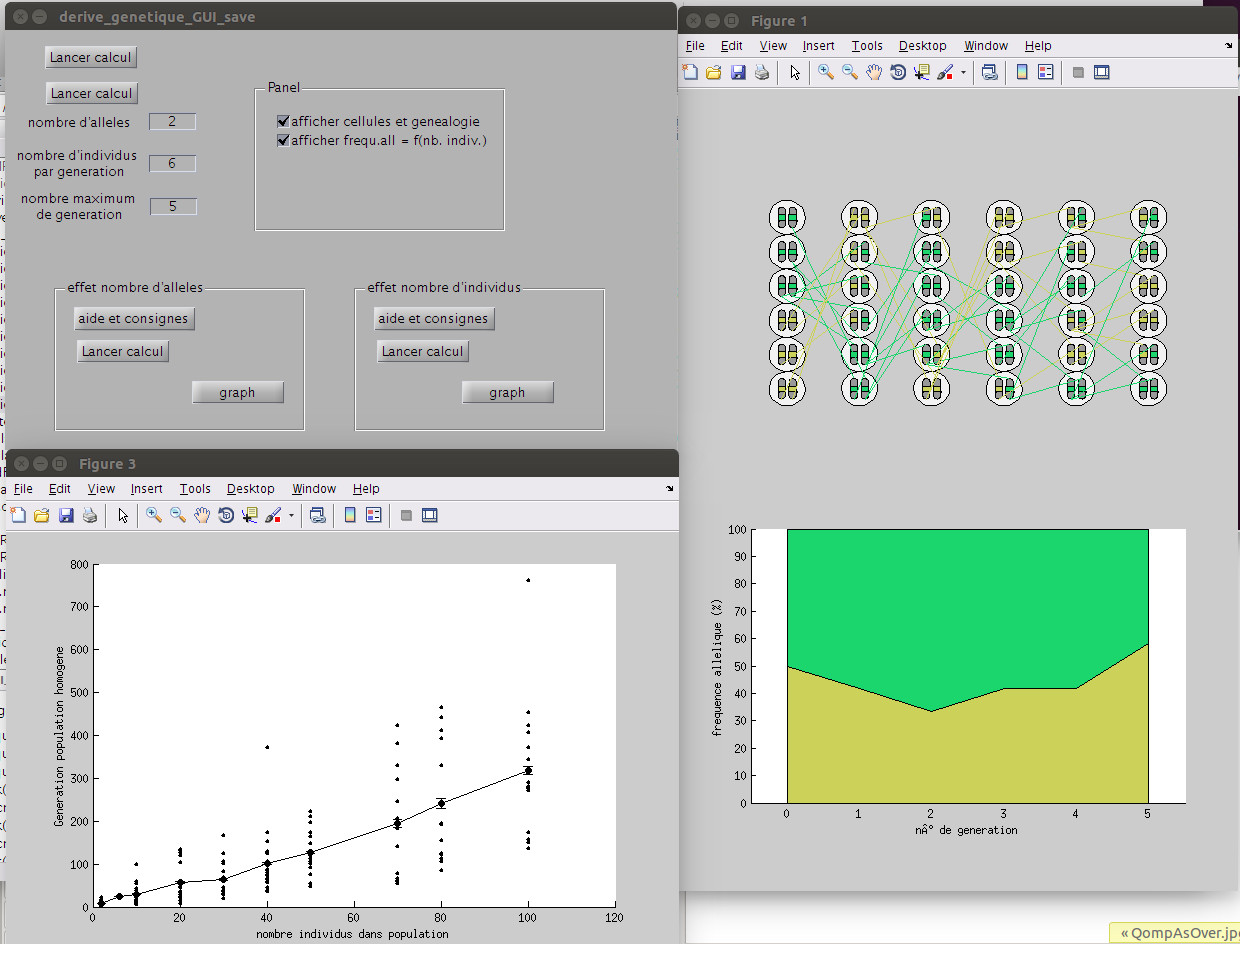
Task: Select Data Cursor tool in Figure 3
Action: [x=250, y=515]
